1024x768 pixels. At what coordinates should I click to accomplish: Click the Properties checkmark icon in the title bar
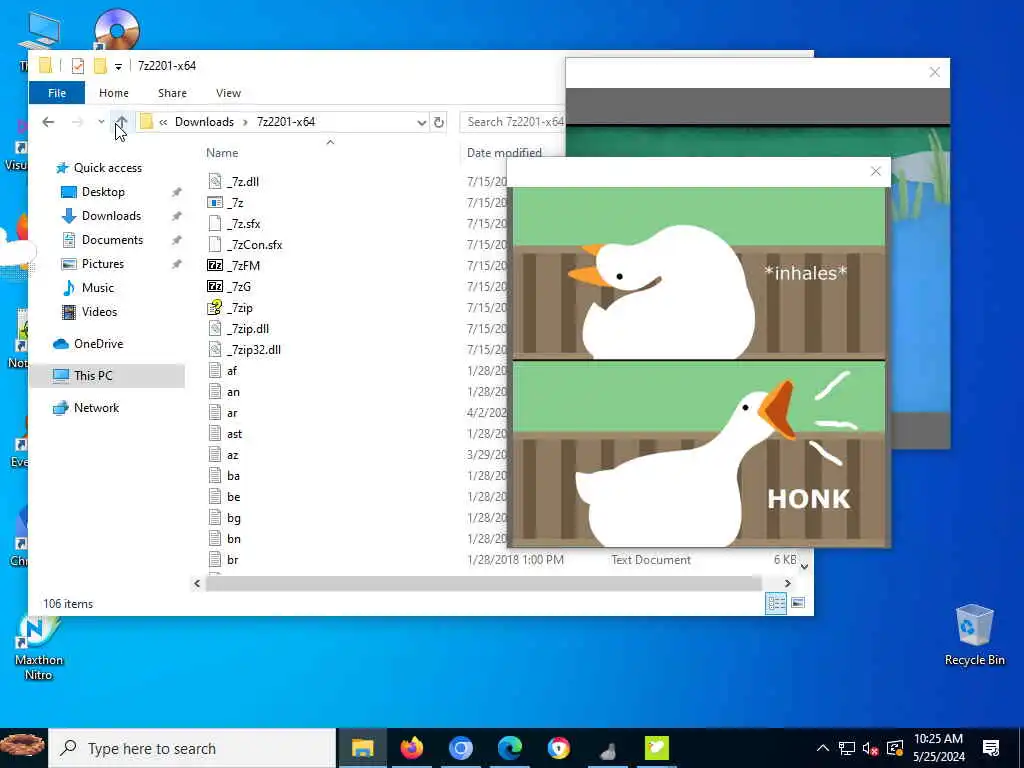point(78,66)
